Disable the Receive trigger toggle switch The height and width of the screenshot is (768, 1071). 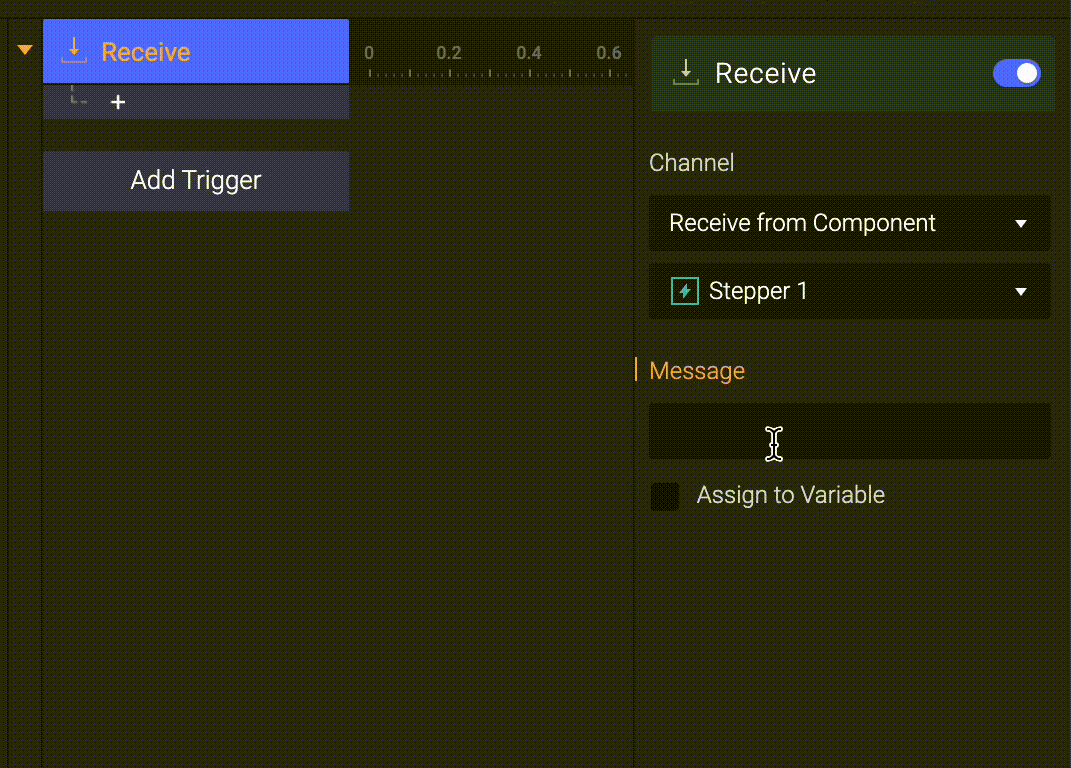pos(1016,73)
